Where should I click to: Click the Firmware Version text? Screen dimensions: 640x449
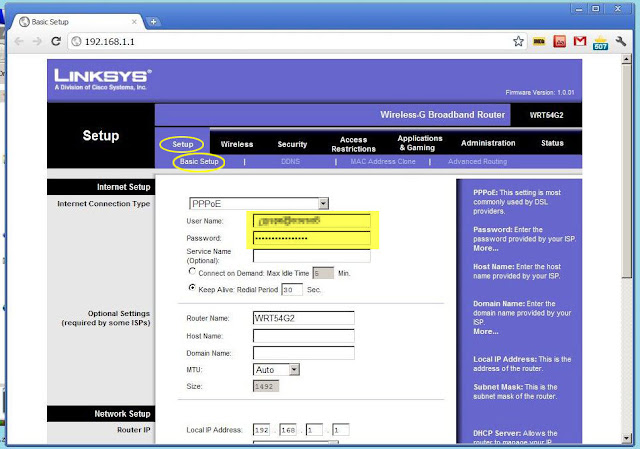pos(540,93)
